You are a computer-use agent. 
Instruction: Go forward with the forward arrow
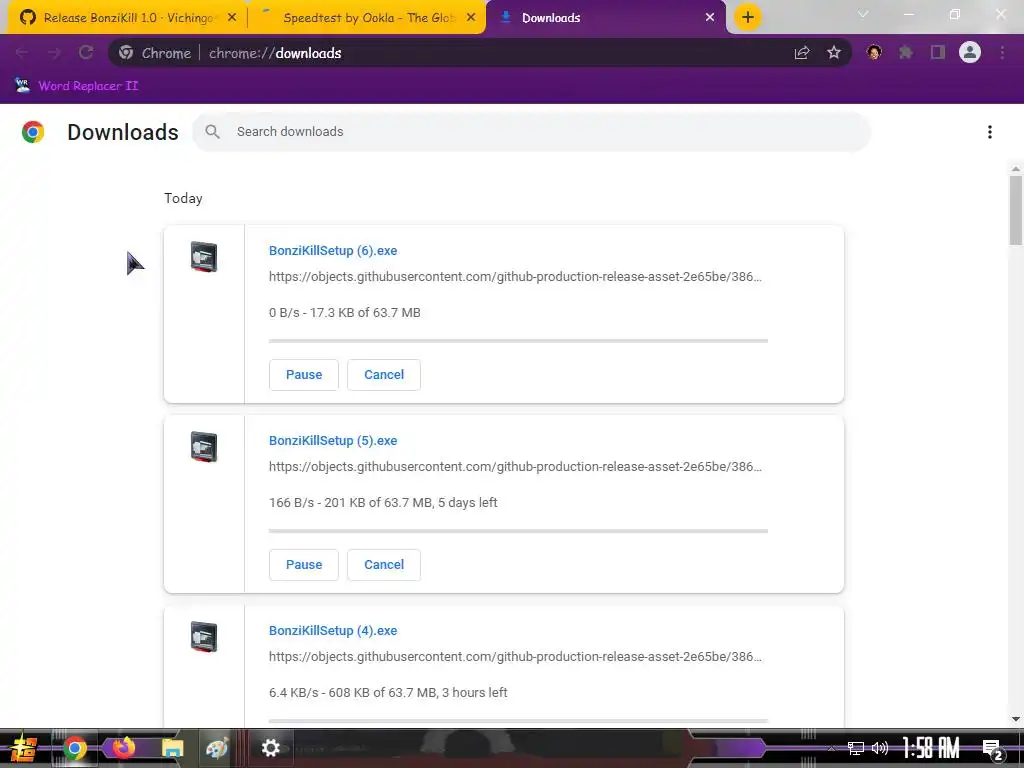(x=54, y=53)
